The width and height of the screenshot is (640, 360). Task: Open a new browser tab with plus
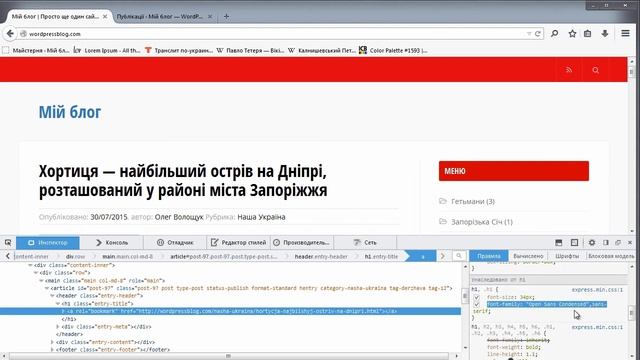[226, 16]
